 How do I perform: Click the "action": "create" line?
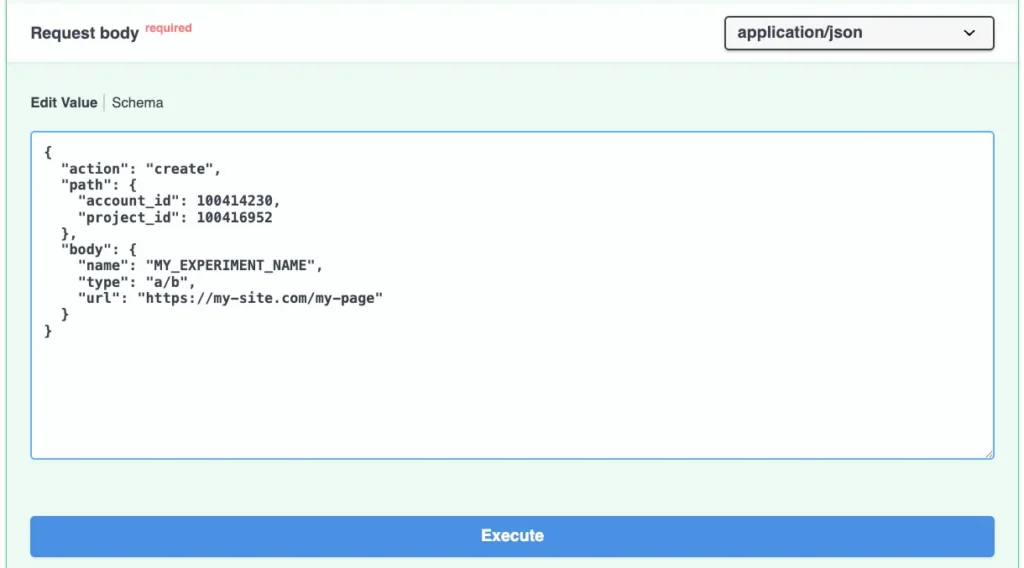(141, 169)
